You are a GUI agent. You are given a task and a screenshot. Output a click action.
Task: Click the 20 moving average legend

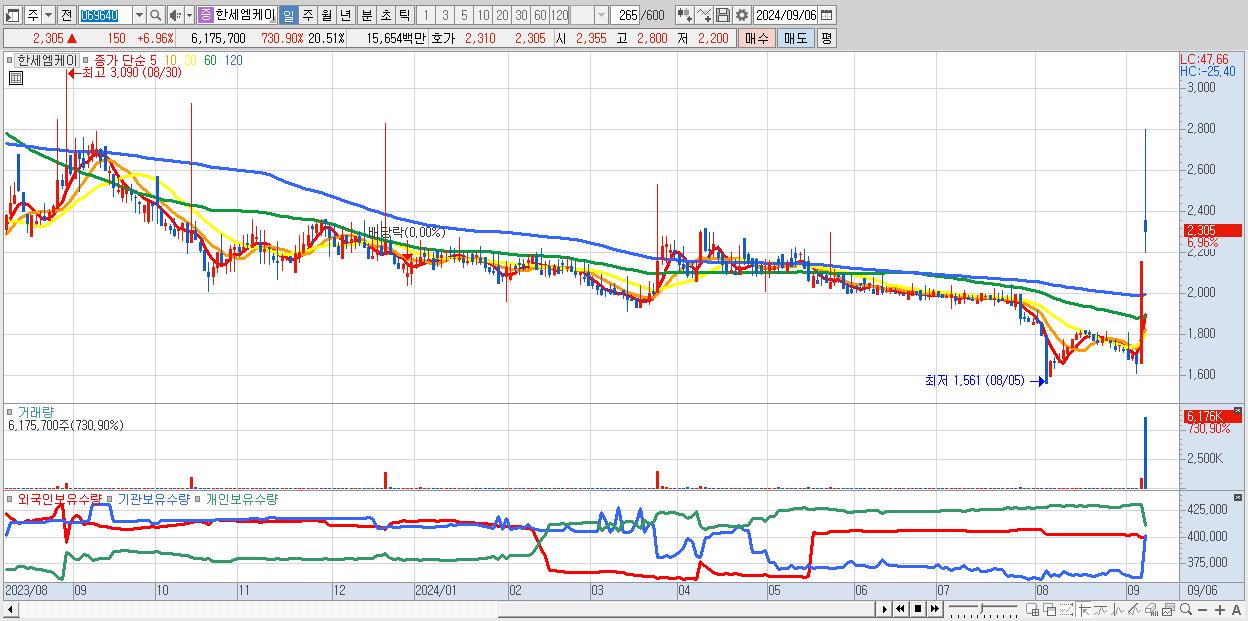click(190, 60)
